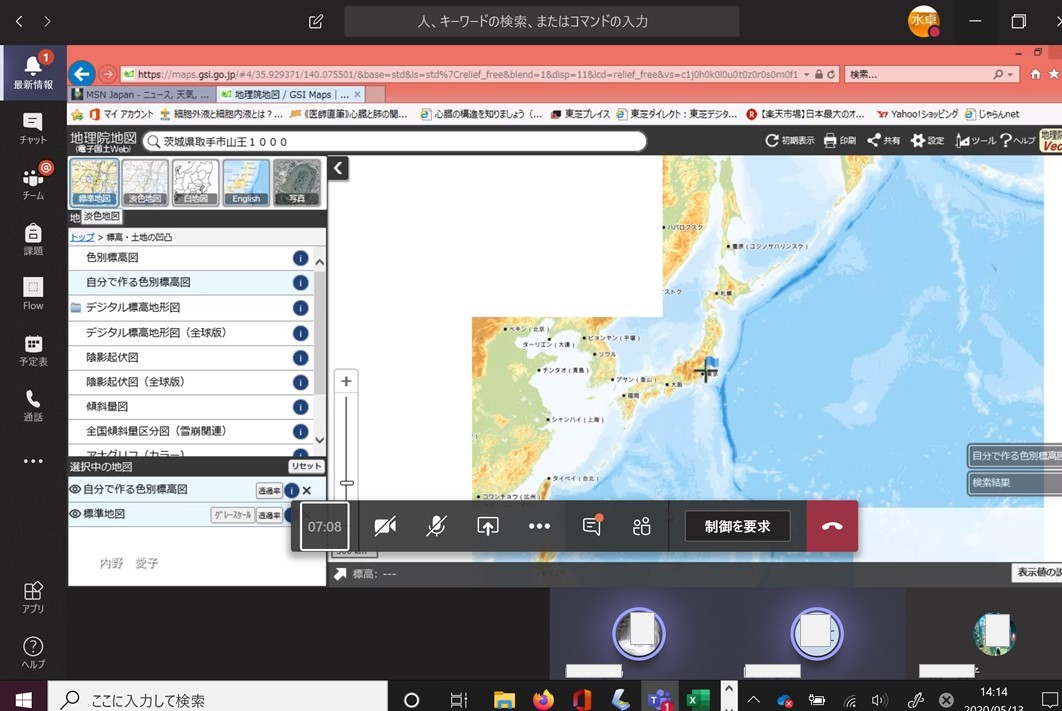Start a new chat with the compose icon
This screenshot has height=711, width=1062.
click(x=316, y=22)
